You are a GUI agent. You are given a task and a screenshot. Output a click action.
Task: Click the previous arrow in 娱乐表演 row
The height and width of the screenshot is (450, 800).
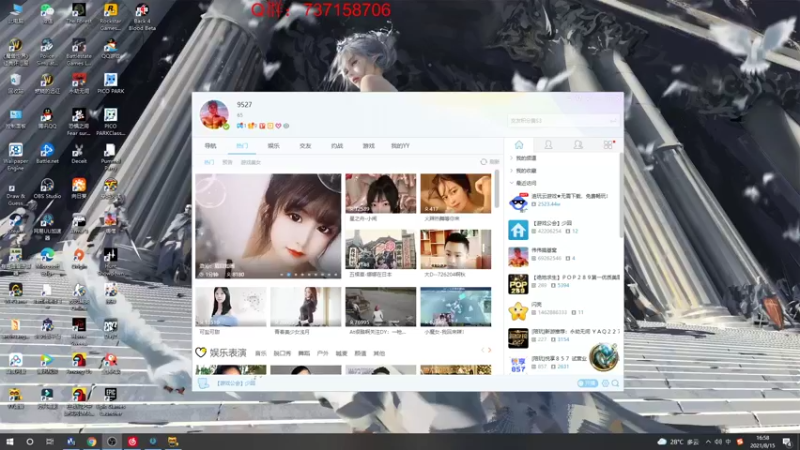coord(483,350)
